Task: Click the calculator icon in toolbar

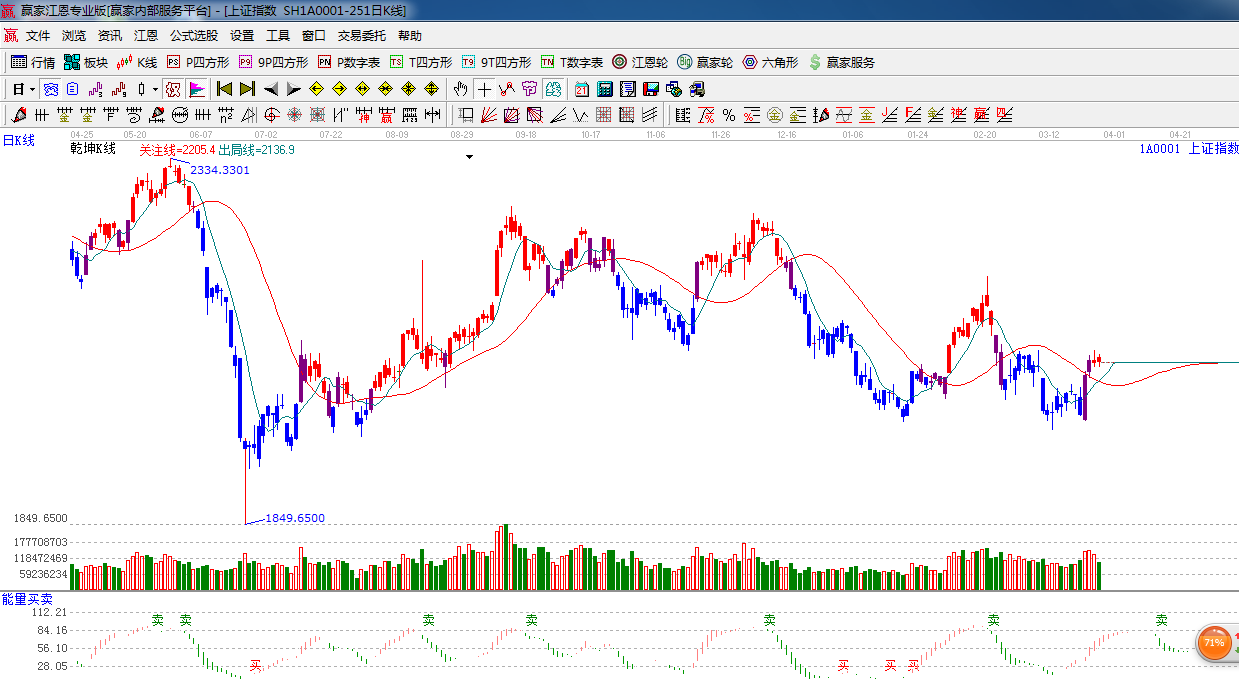Action: tap(604, 89)
